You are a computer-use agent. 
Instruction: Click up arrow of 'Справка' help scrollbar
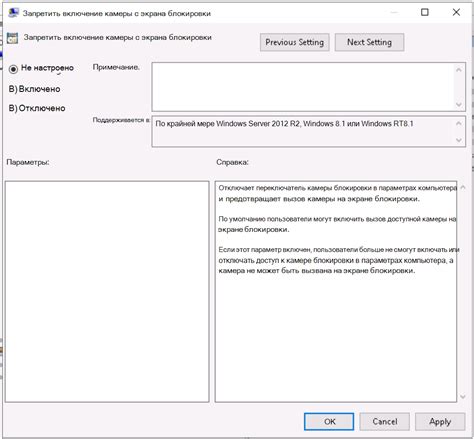[463, 188]
